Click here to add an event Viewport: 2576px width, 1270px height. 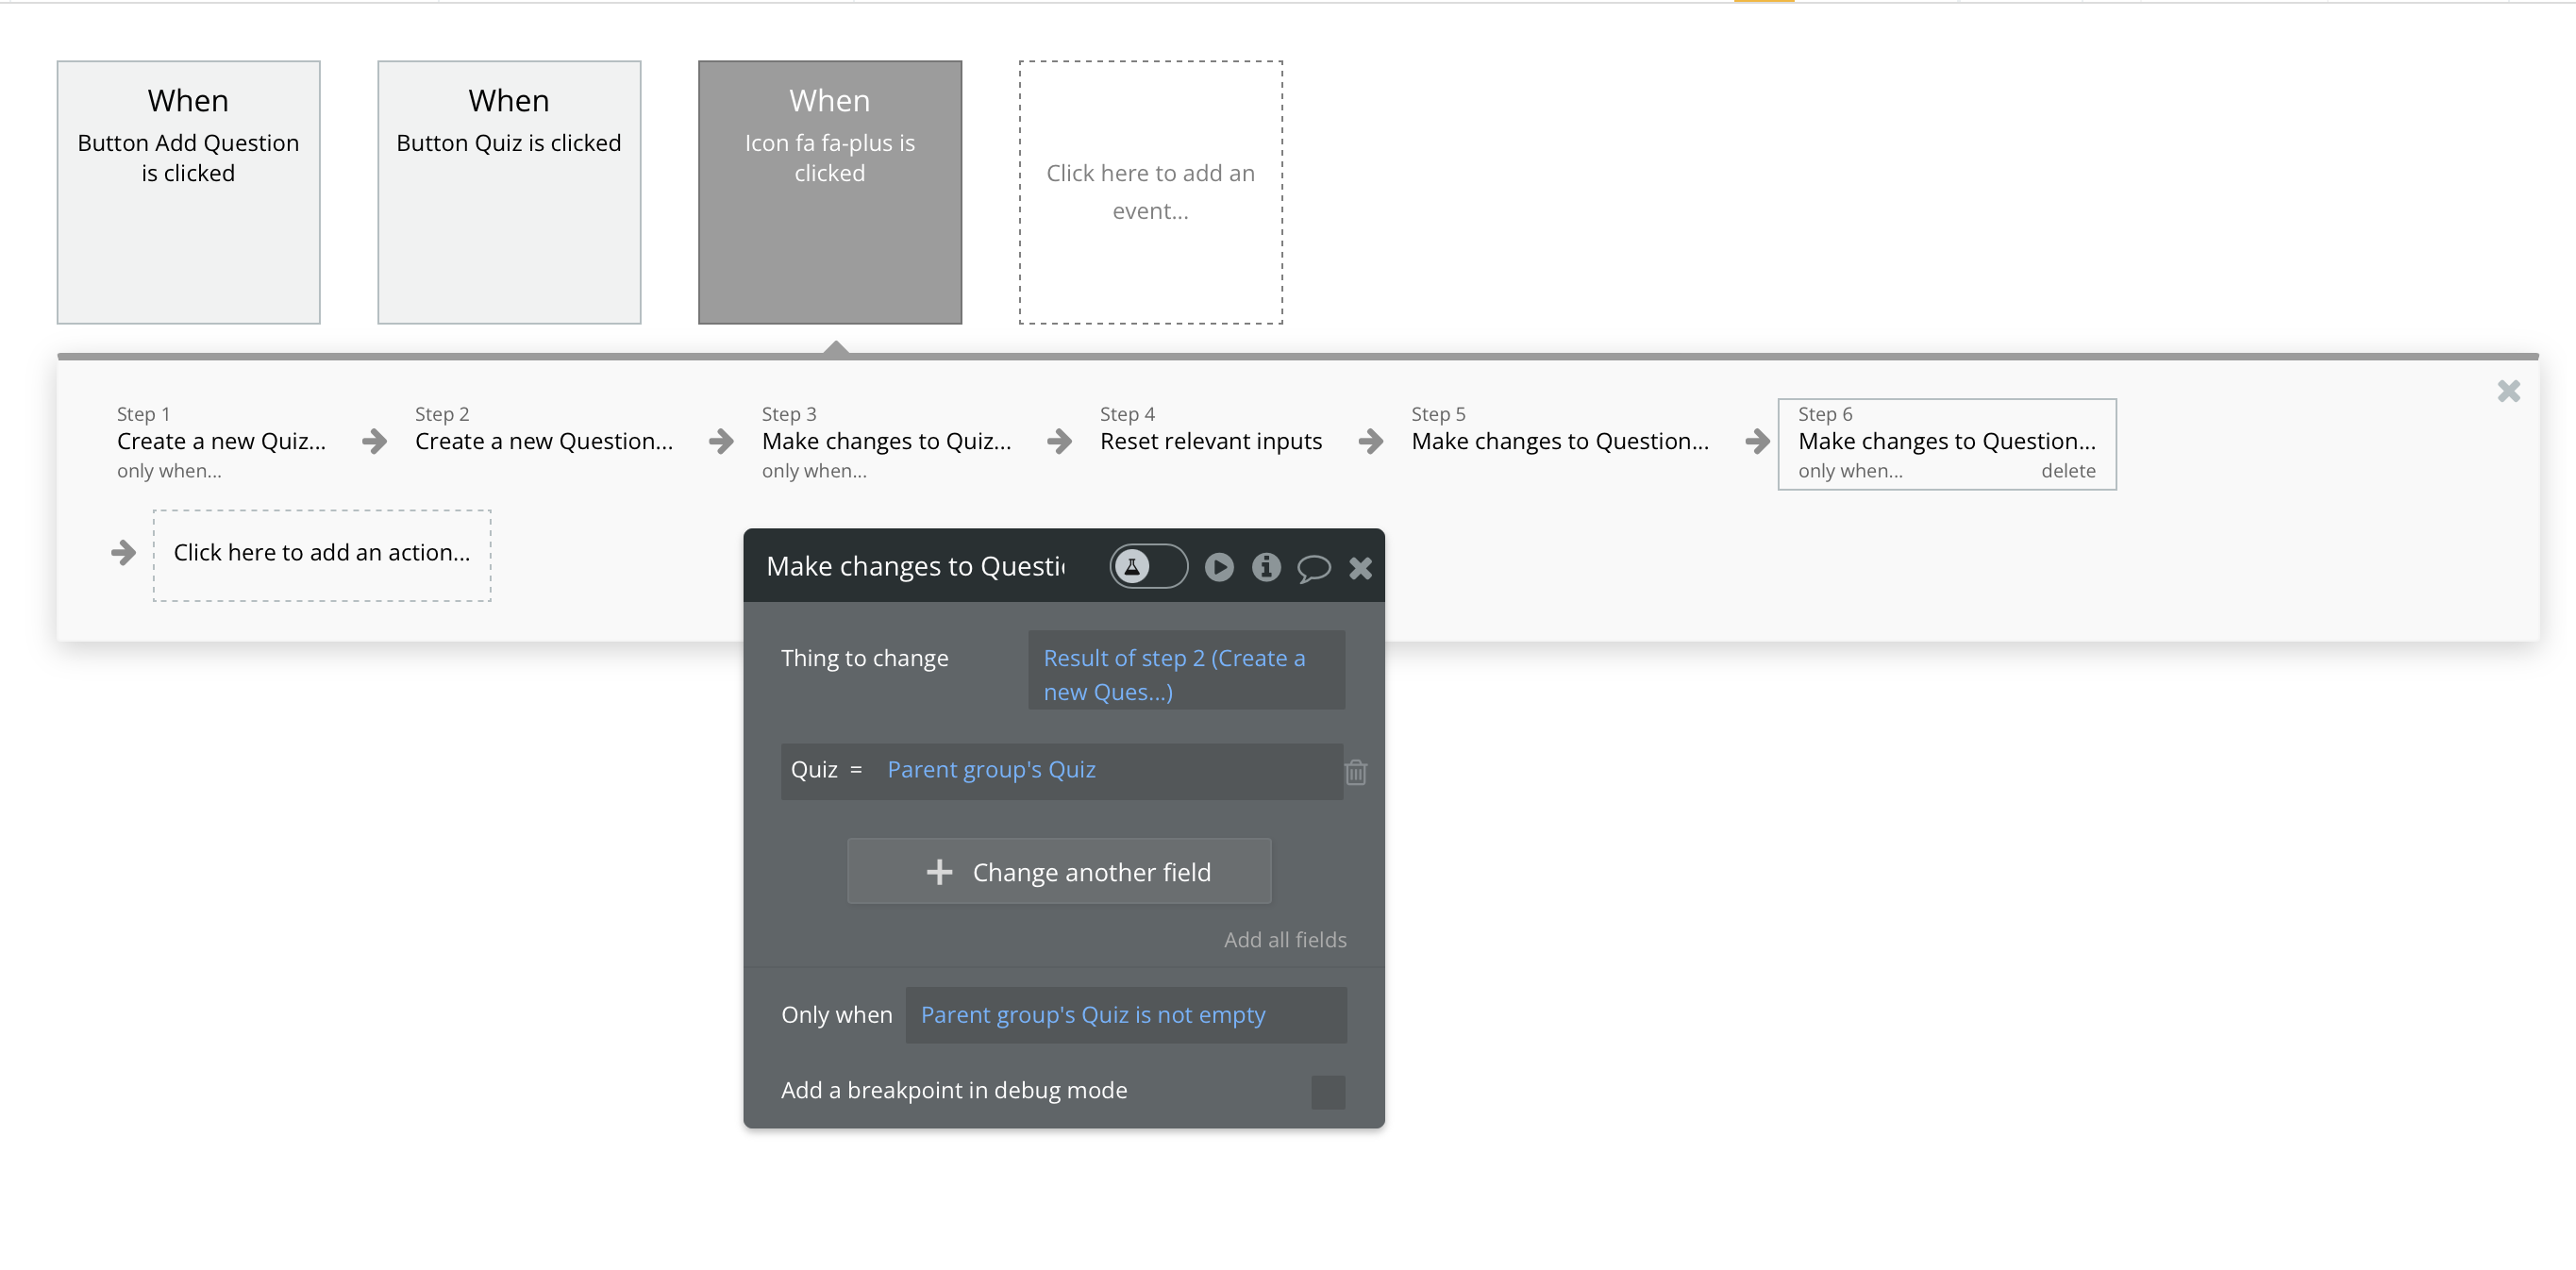point(1151,192)
